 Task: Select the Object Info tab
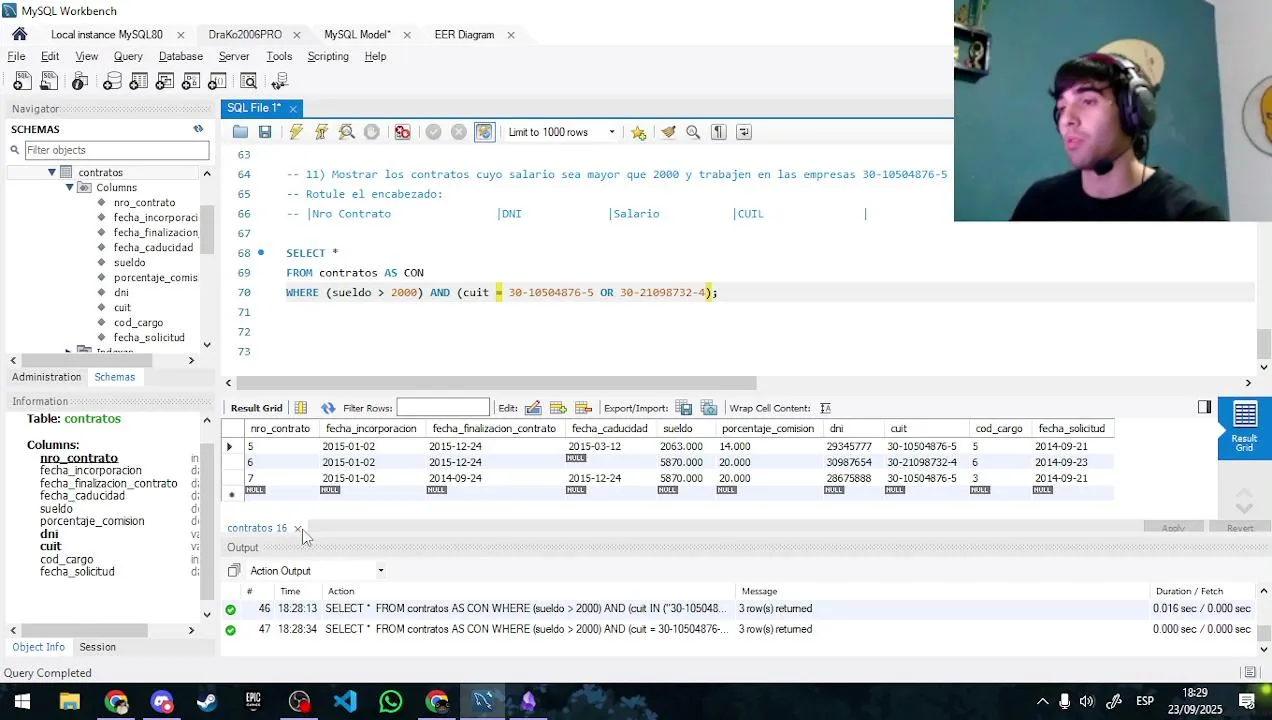pyautogui.click(x=38, y=647)
